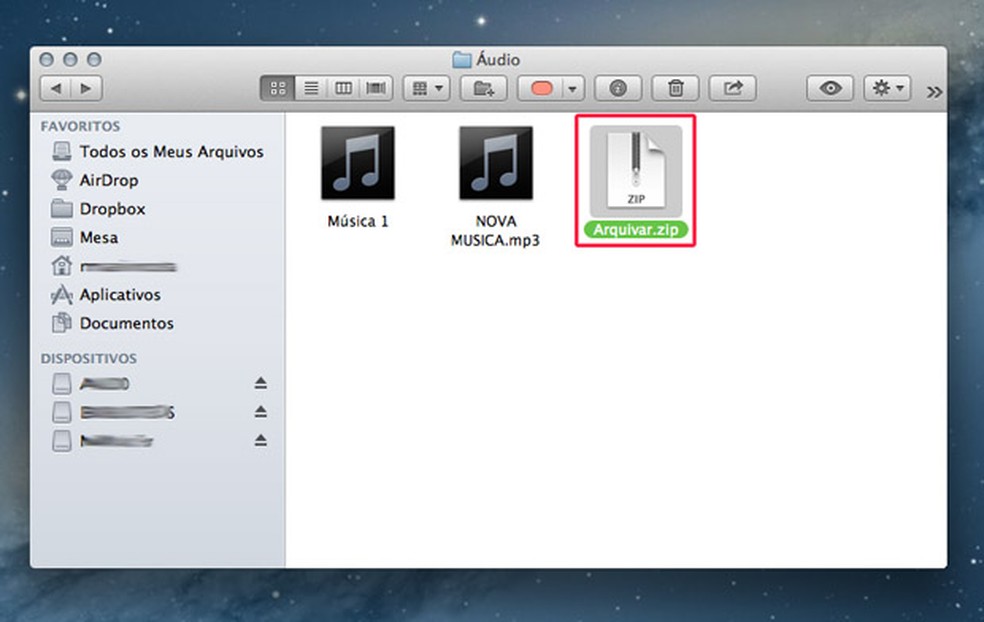
Task: Open the label color dropdown arrow
Action: pyautogui.click(x=572, y=88)
